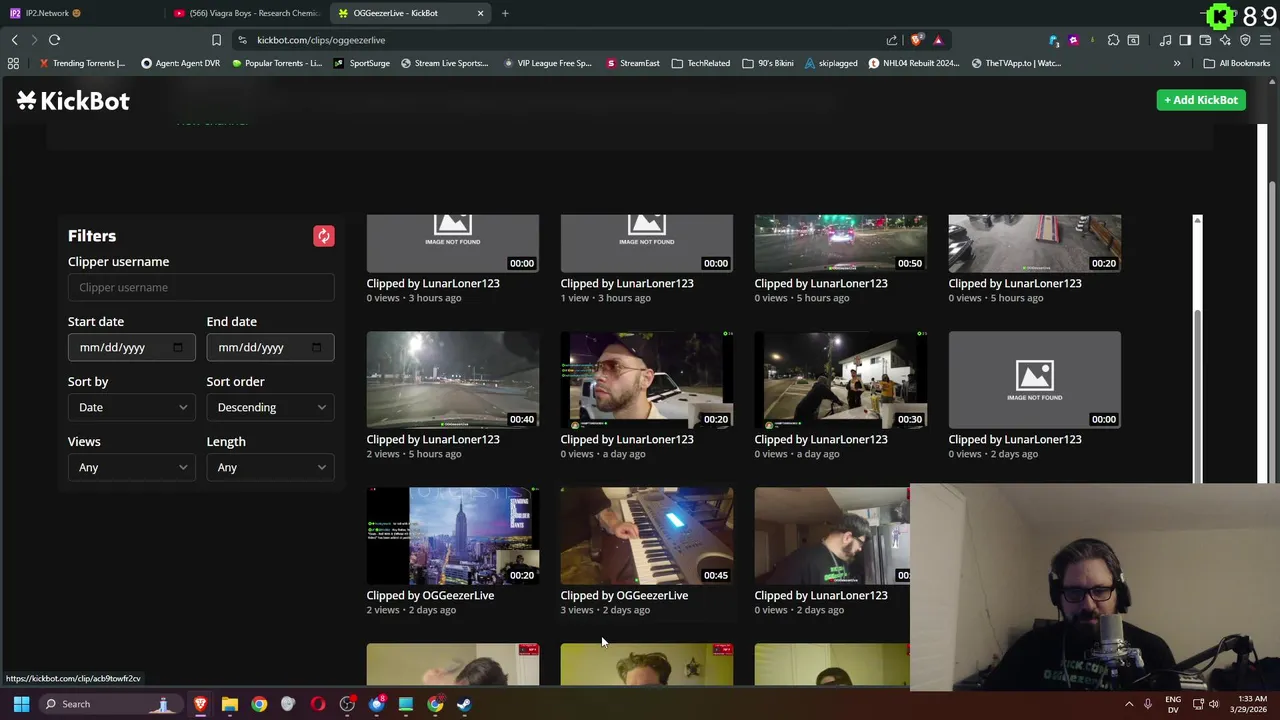Open the Brave Shields lion icon

916,40
